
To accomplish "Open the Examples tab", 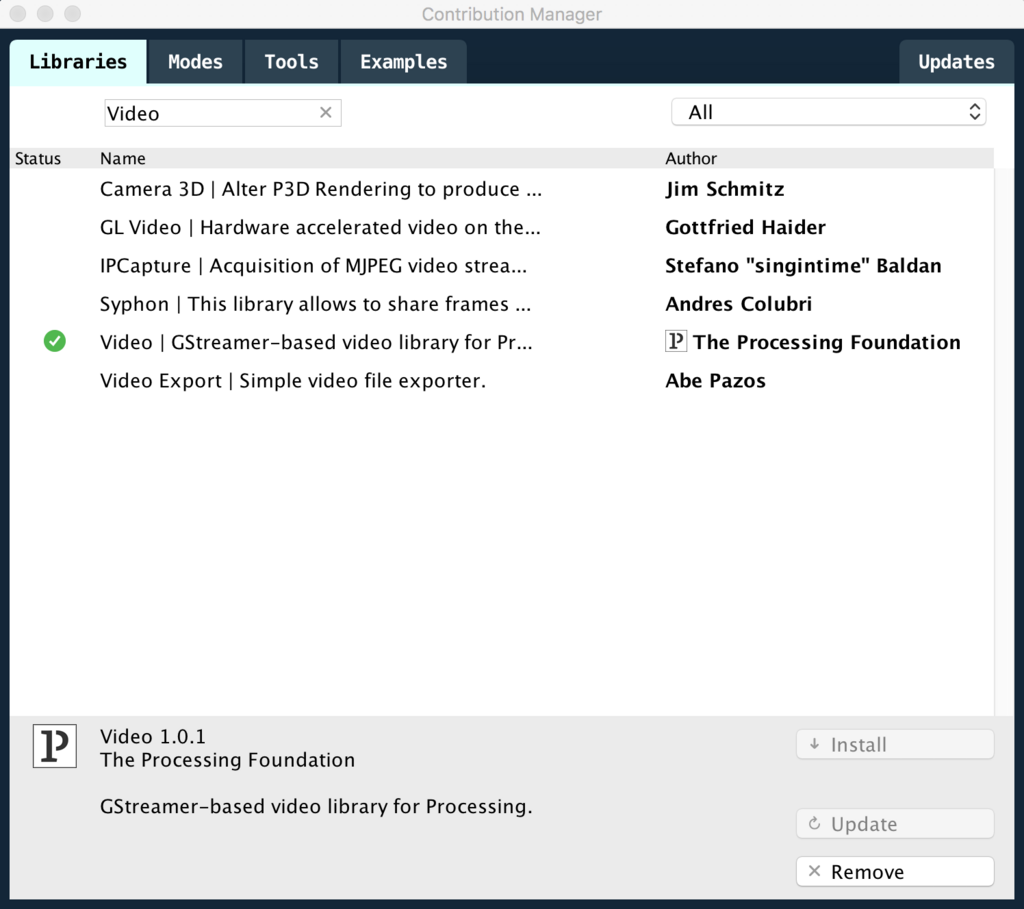I will (x=404, y=62).
